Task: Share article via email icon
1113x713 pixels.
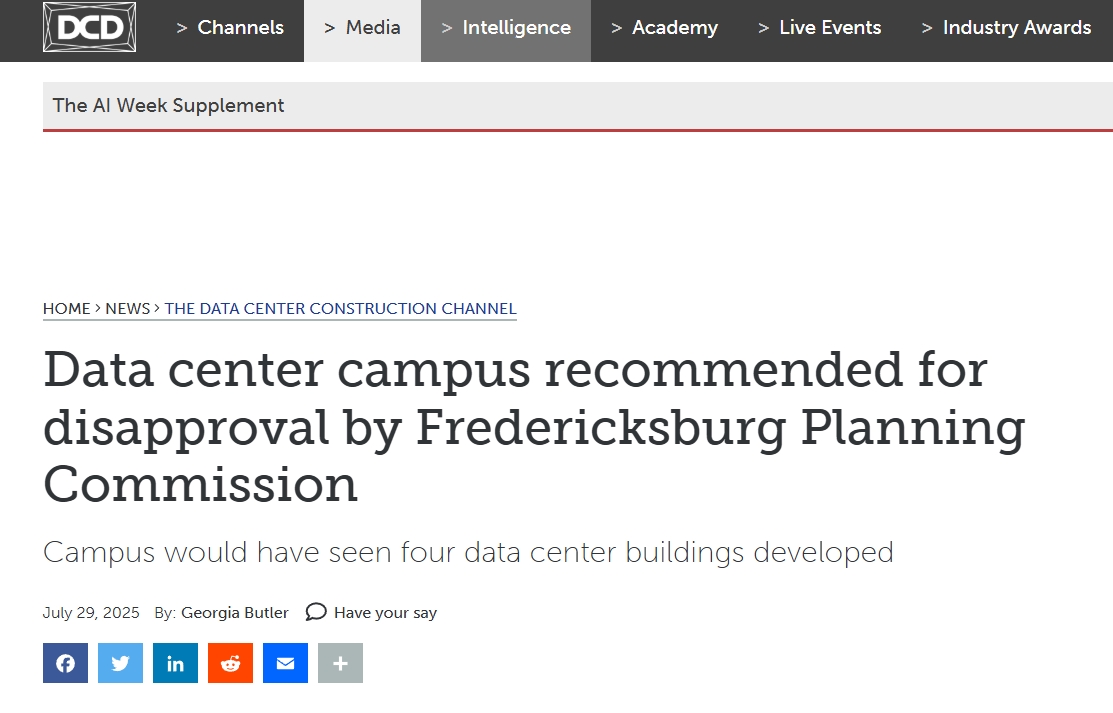Action: 285,663
